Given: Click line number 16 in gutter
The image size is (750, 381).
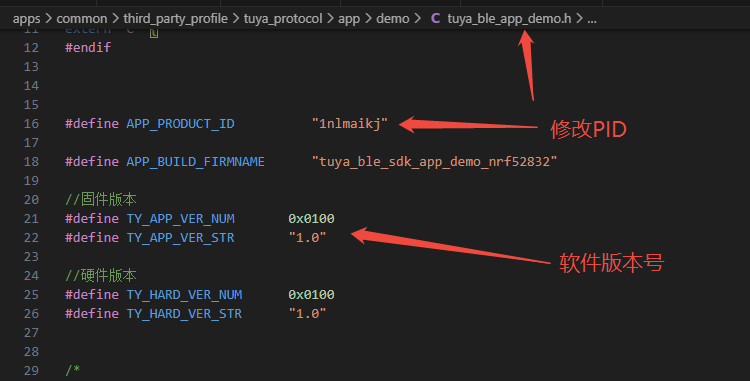Looking at the screenshot, I should coord(31,123).
